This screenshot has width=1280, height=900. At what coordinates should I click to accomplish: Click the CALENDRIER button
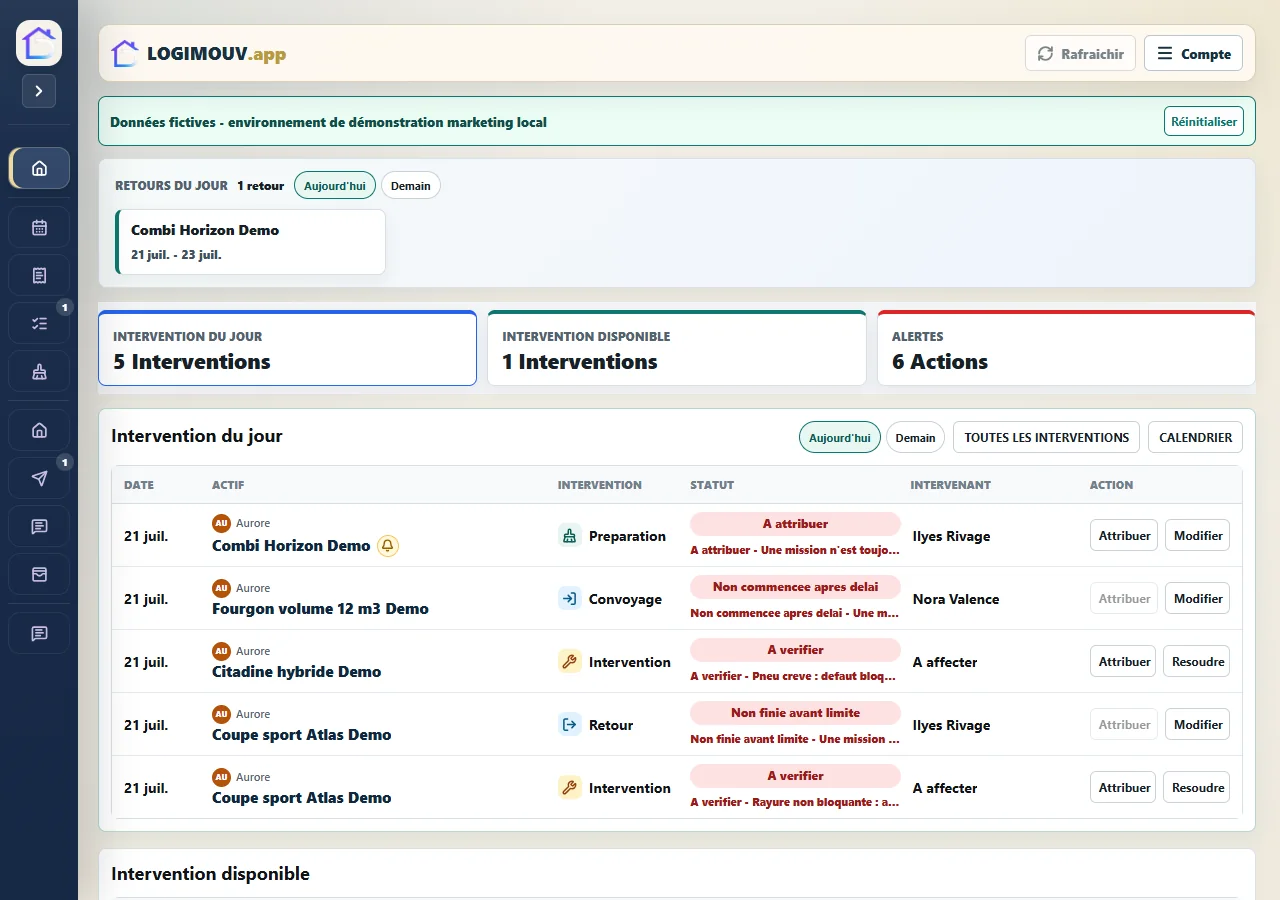point(1195,437)
